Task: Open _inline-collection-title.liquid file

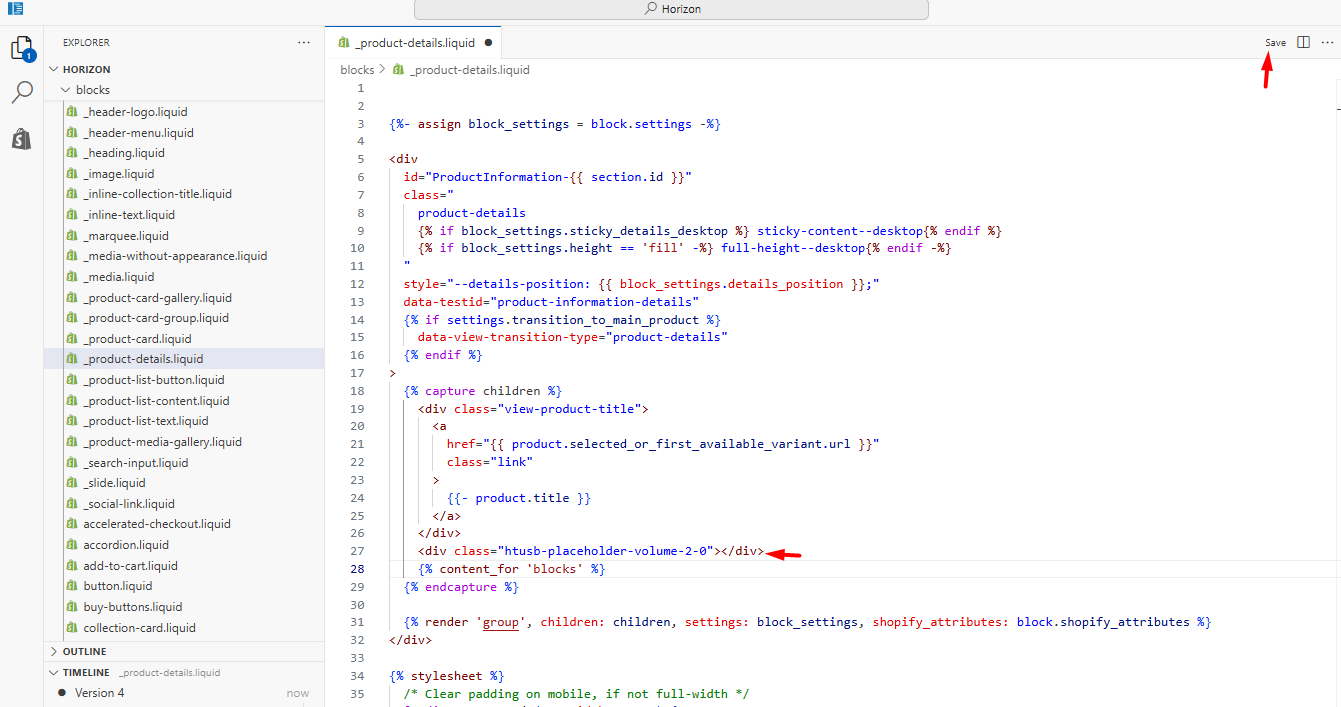Action: 157,194
